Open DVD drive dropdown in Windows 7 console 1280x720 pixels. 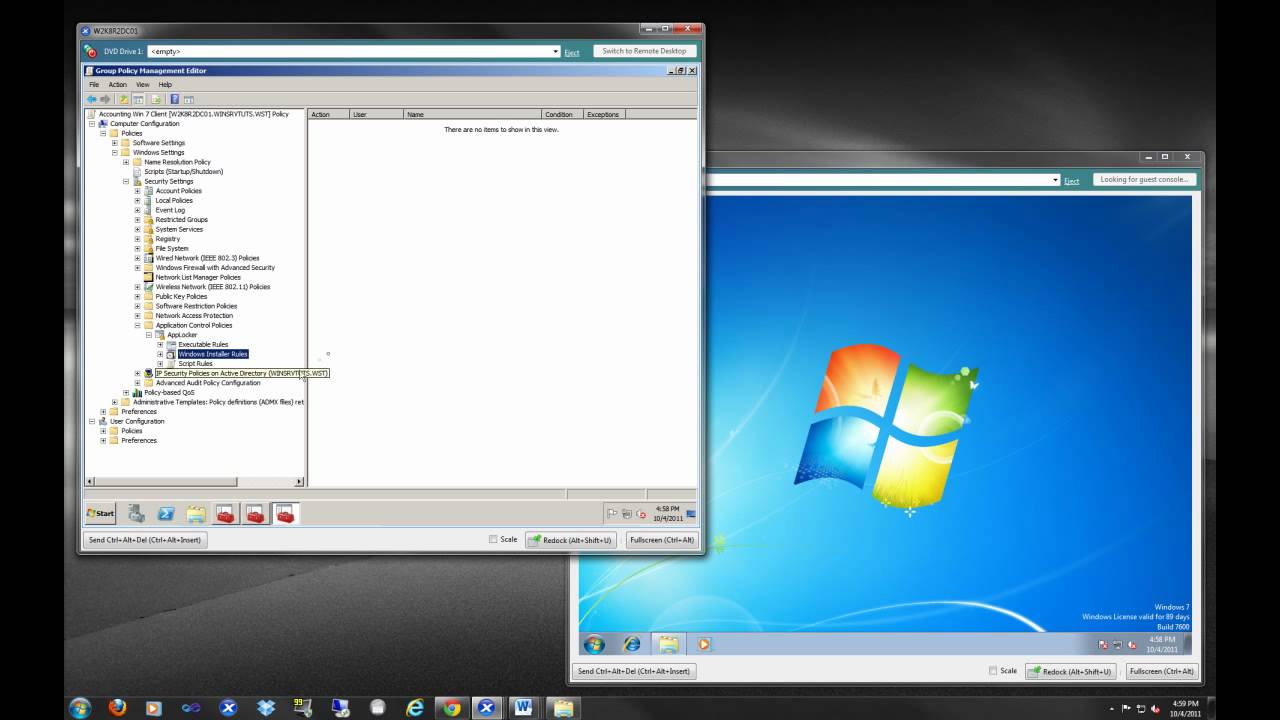pos(1055,180)
